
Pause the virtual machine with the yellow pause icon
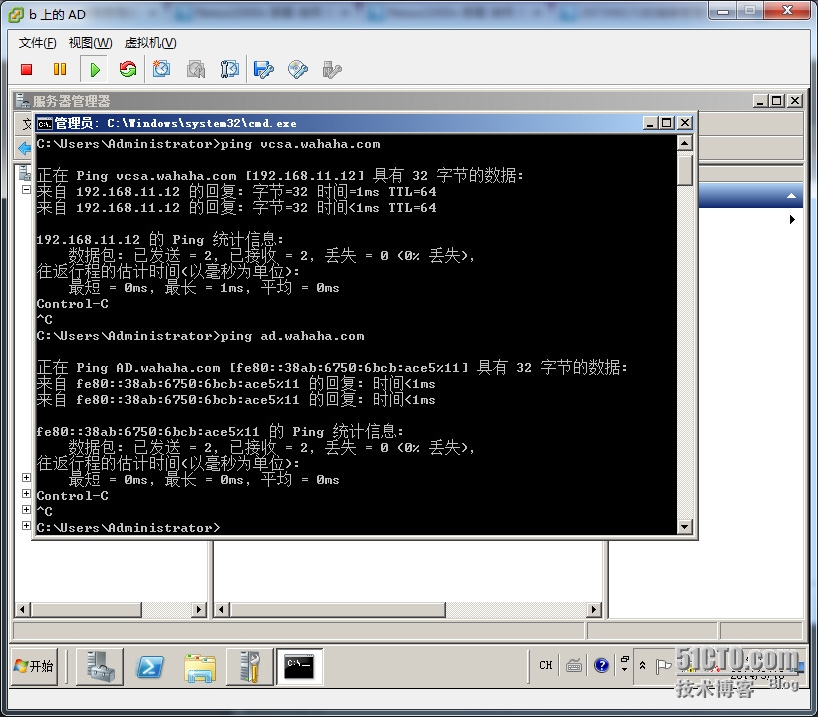(x=60, y=69)
